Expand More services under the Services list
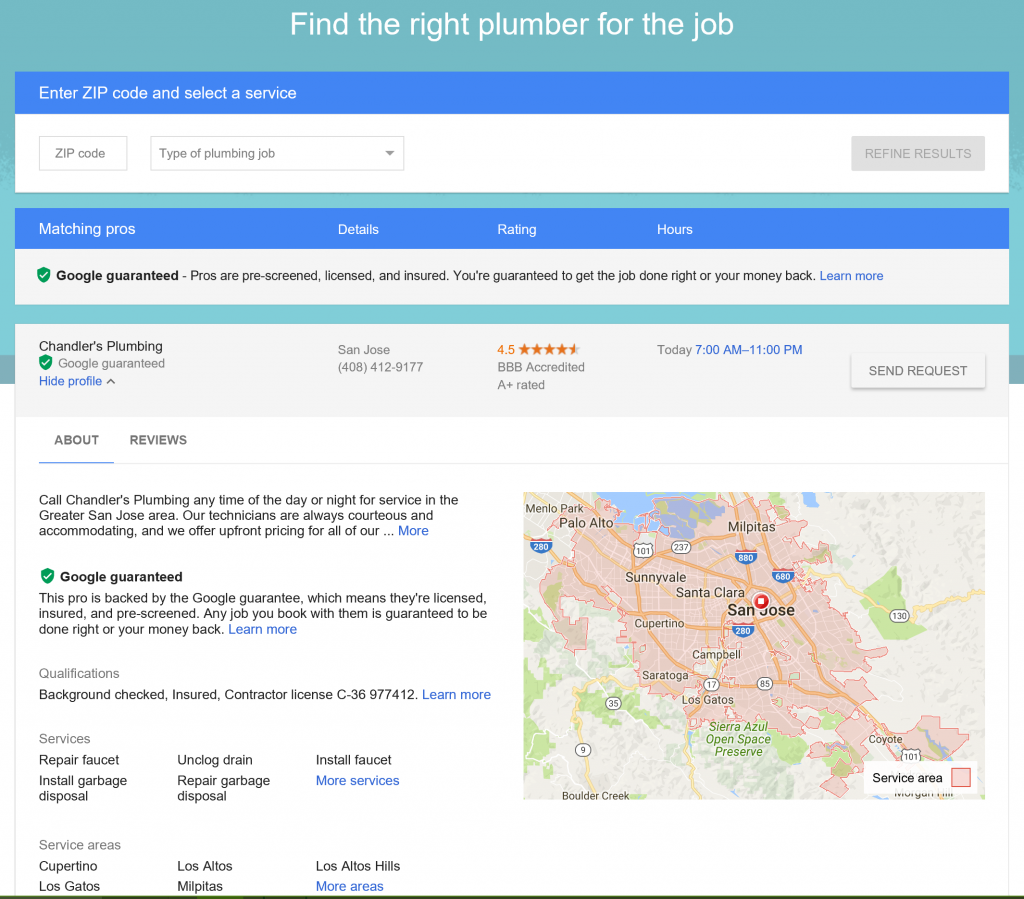 coord(357,781)
